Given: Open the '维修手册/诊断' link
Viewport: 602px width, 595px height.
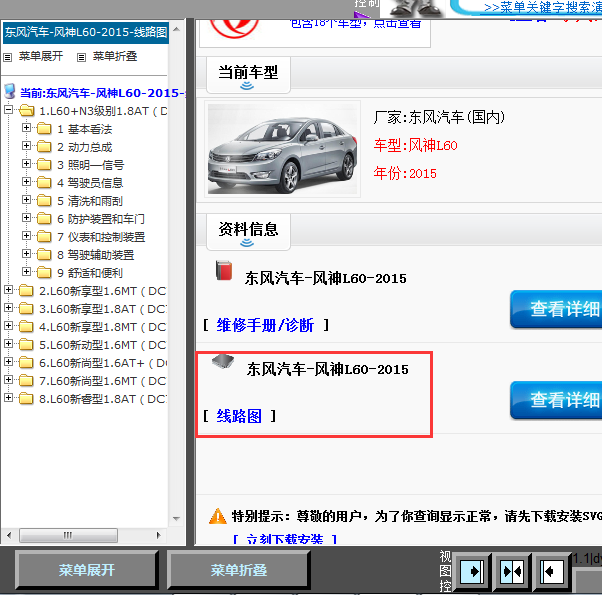Looking at the screenshot, I should (265, 325).
